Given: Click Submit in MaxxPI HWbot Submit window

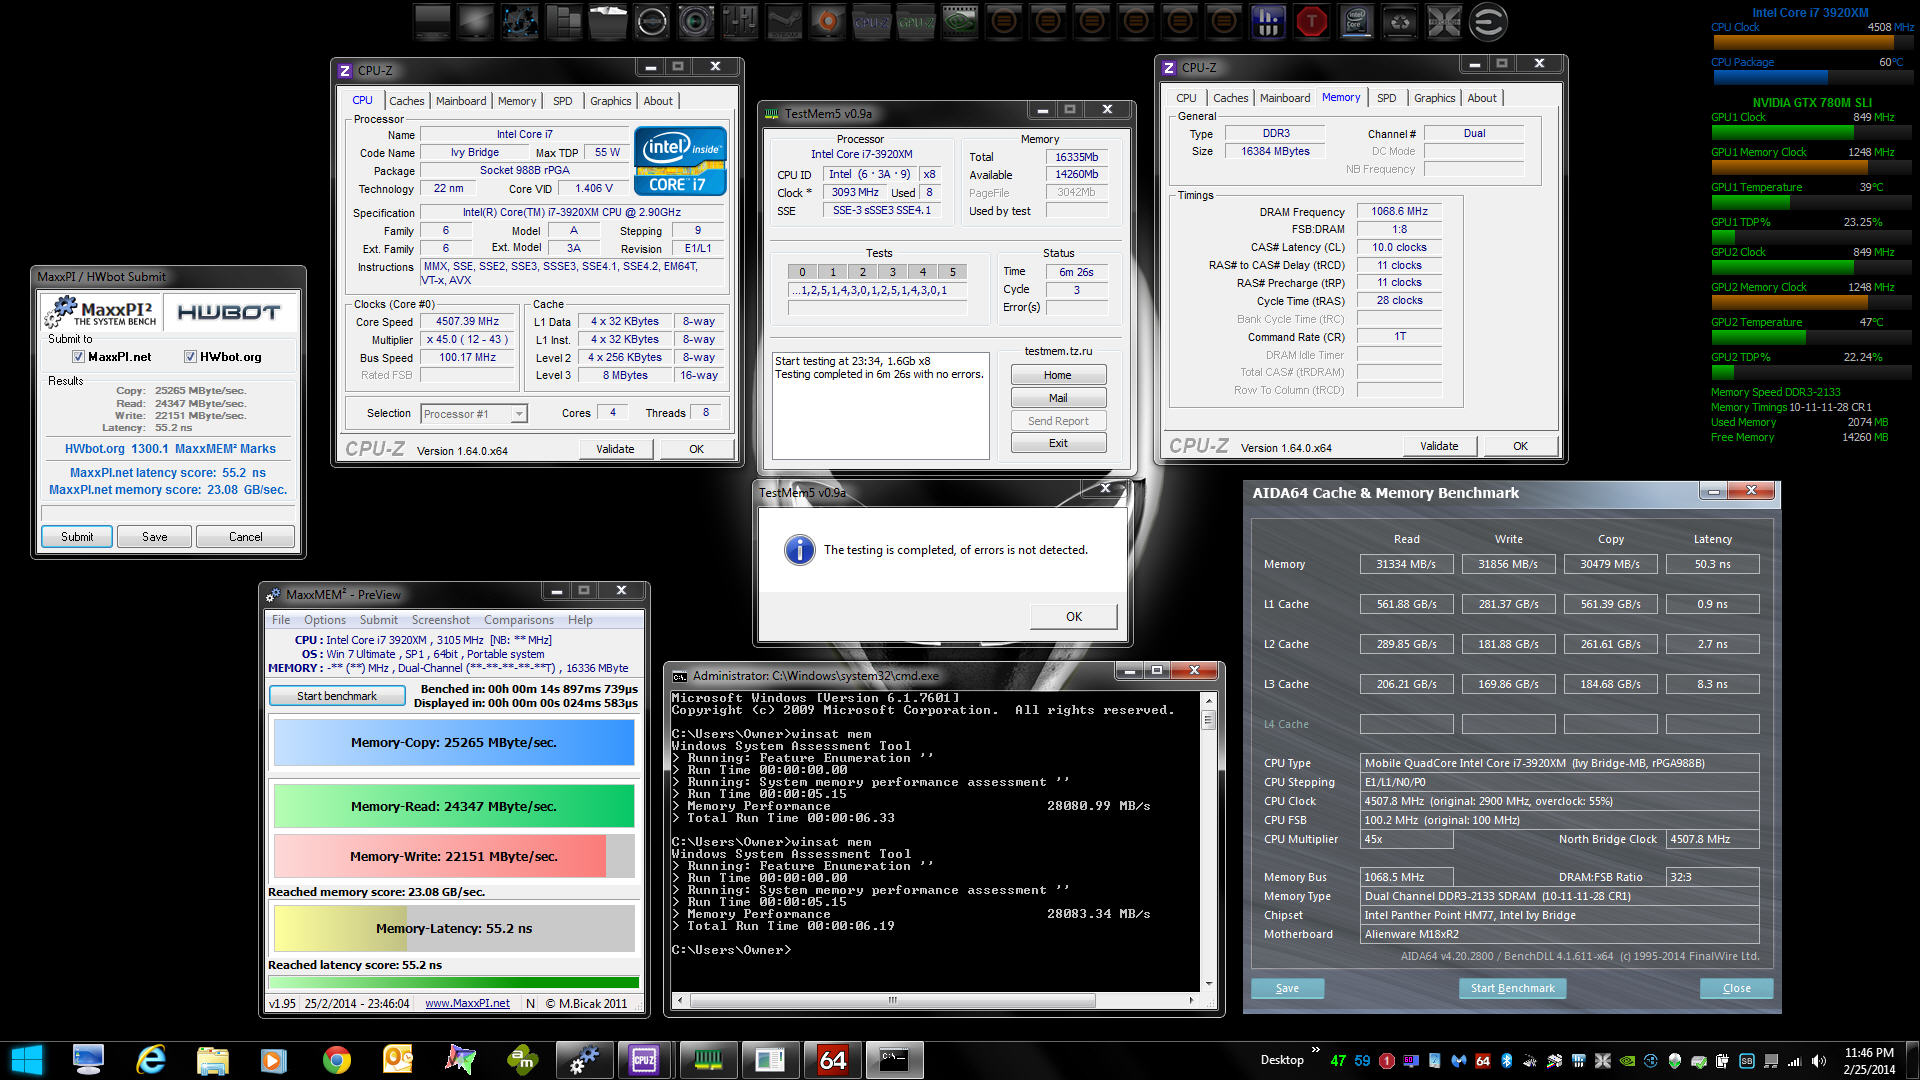Looking at the screenshot, I should (77, 537).
